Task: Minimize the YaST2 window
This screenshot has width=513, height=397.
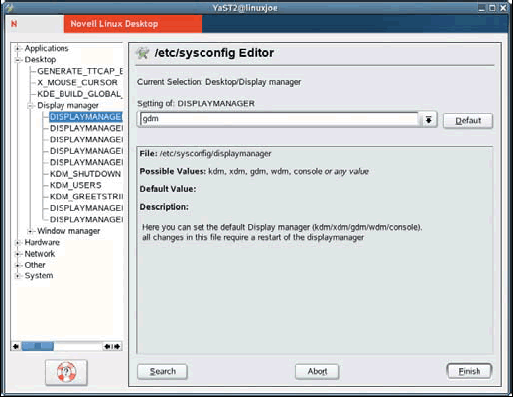Action: click(481, 8)
